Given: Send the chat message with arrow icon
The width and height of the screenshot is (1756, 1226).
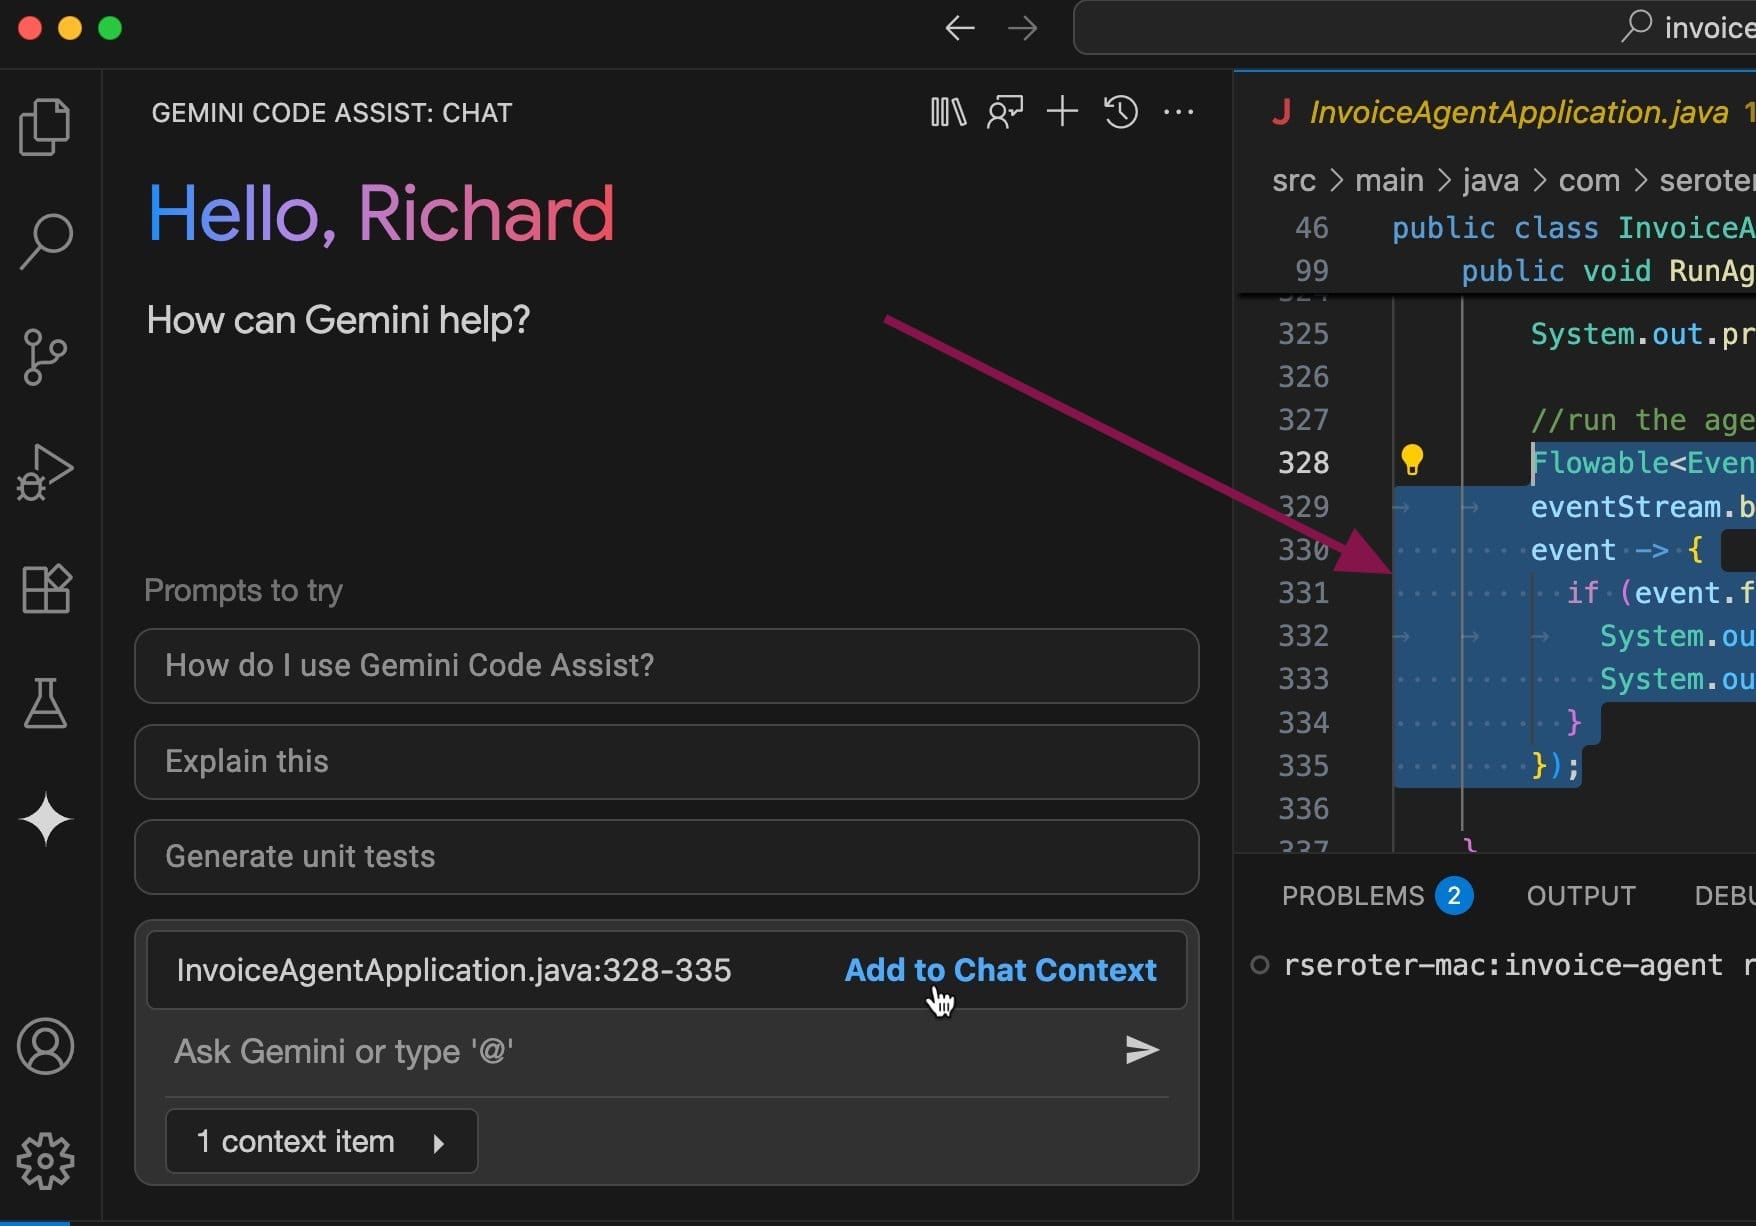Looking at the screenshot, I should (1142, 1050).
